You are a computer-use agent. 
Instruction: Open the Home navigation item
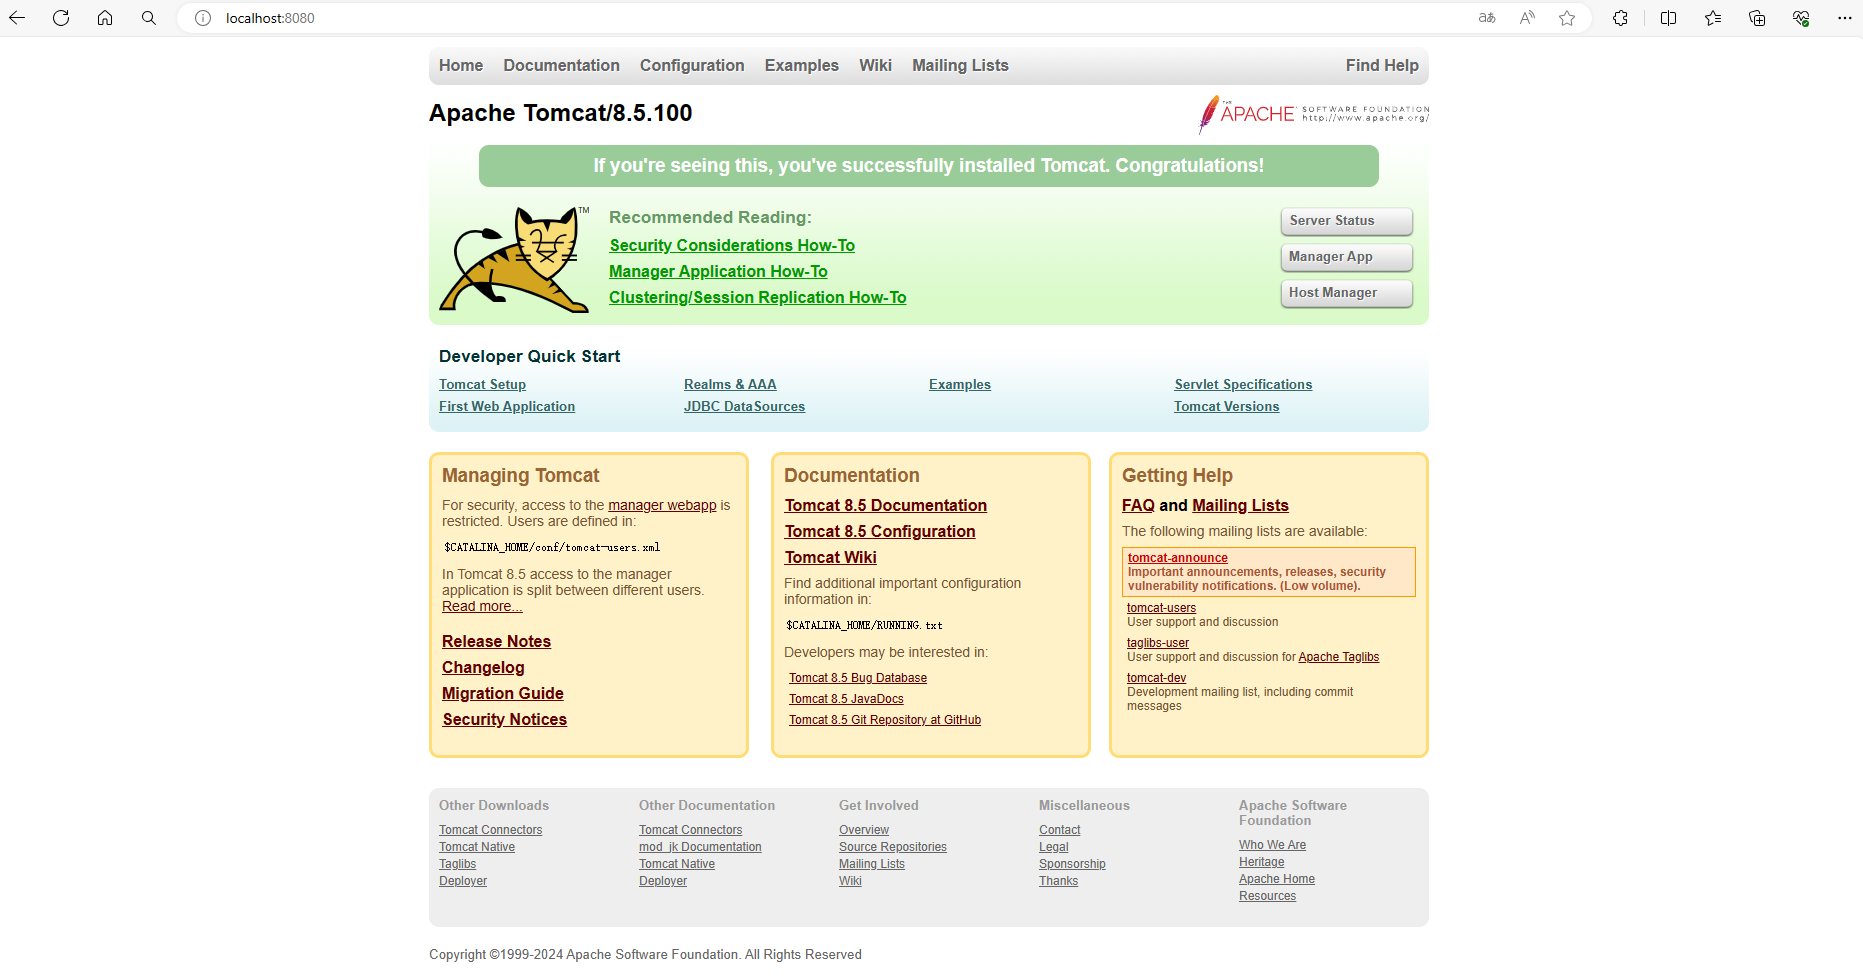(x=461, y=65)
